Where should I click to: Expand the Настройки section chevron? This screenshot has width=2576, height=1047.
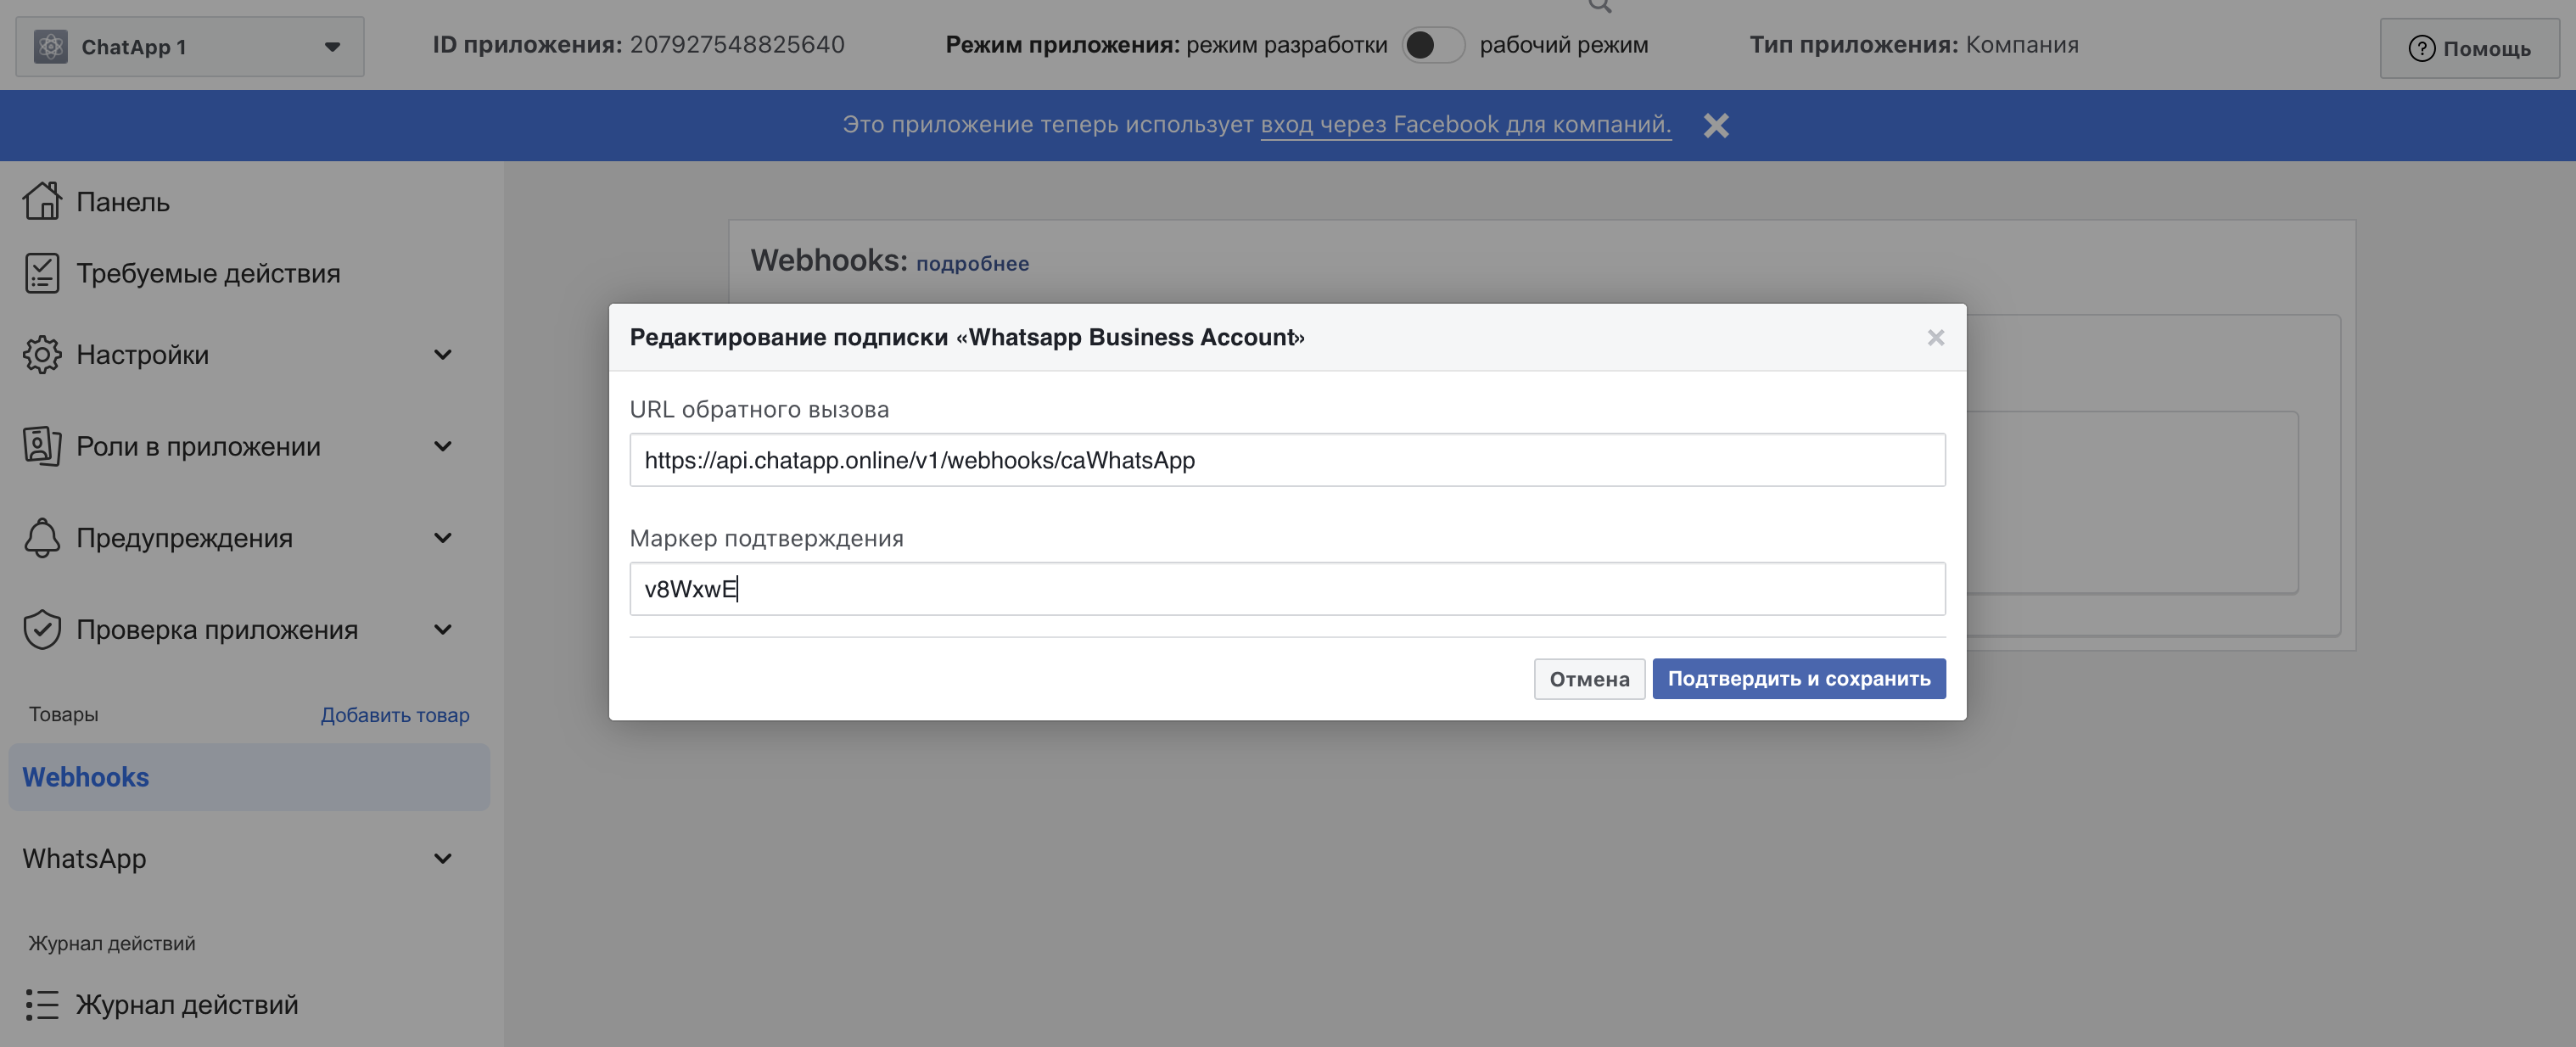click(x=443, y=355)
